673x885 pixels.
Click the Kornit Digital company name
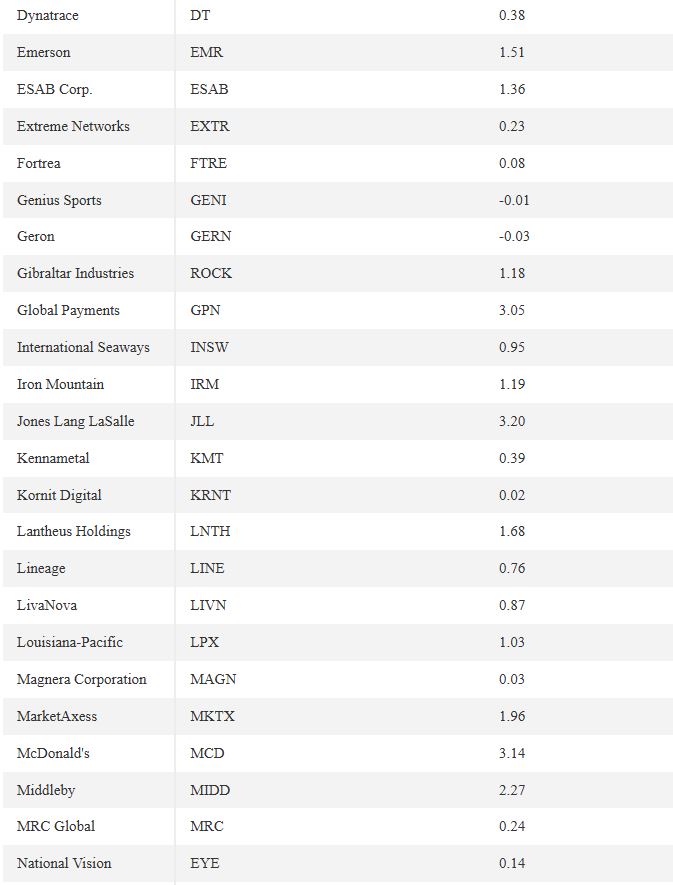point(59,496)
